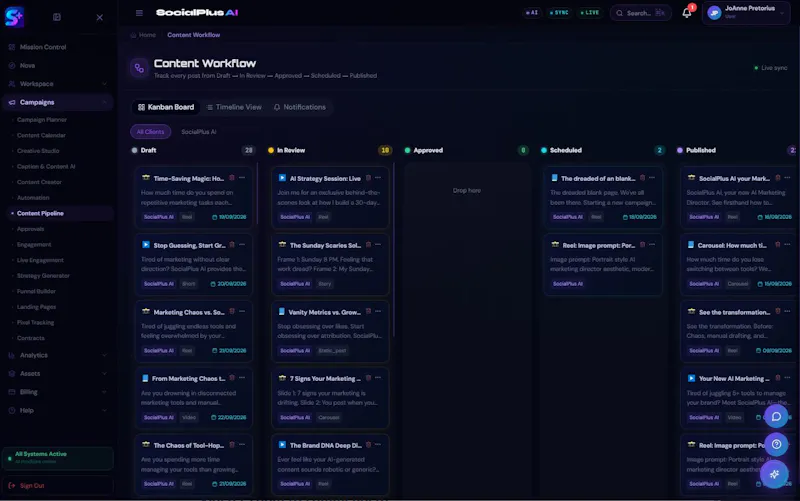Click In Review column count badge 18

[x=385, y=150]
